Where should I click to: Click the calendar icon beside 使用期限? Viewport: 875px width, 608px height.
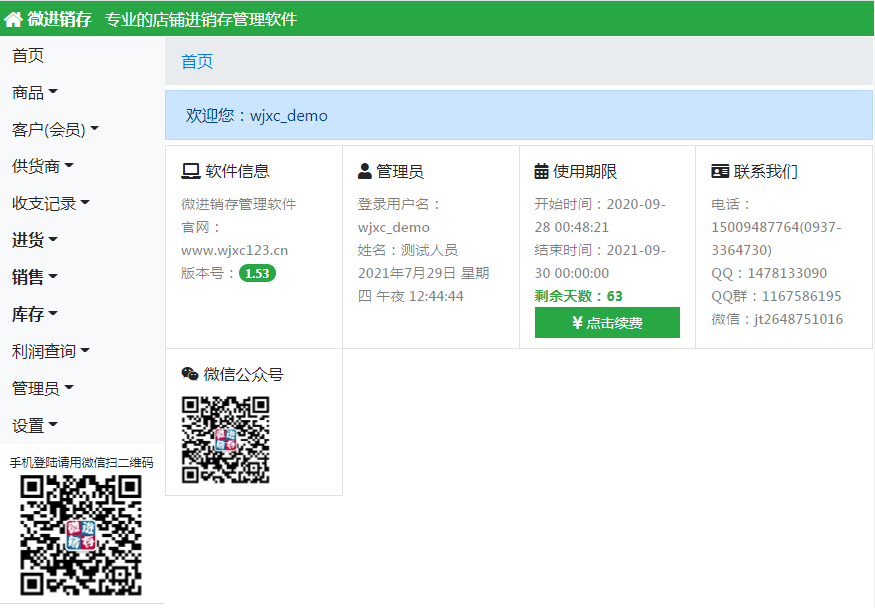point(541,171)
